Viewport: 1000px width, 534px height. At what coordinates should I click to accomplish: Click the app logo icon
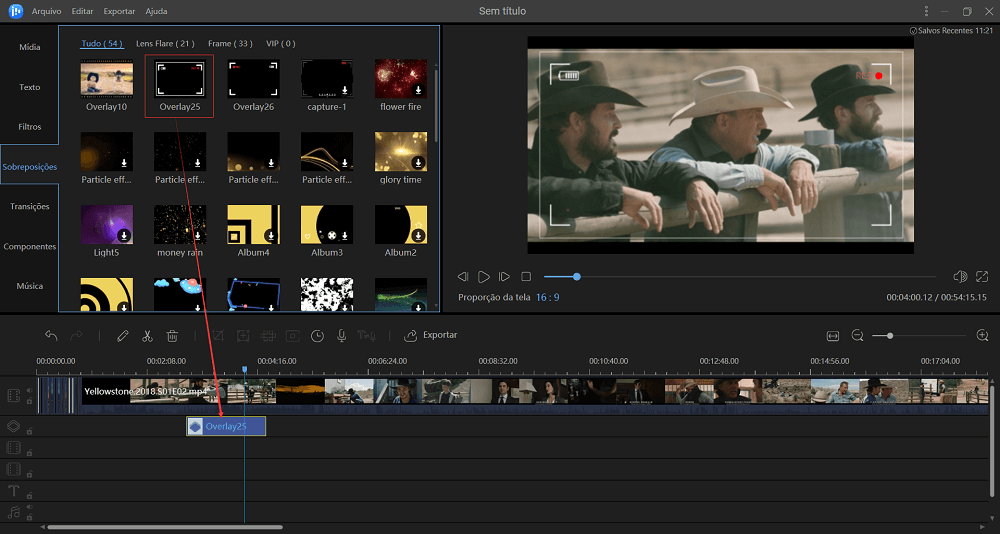click(x=15, y=11)
